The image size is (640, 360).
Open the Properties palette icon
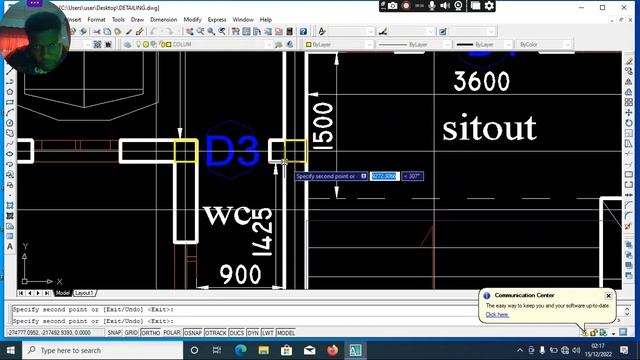click(x=236, y=31)
